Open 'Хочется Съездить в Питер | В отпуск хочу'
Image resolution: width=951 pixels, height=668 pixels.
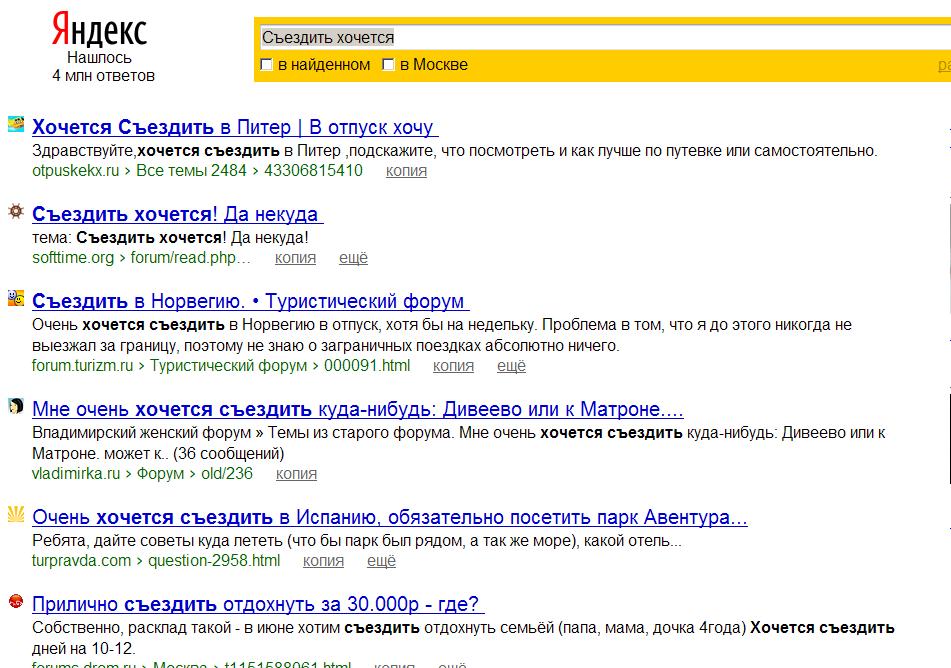[x=235, y=127]
